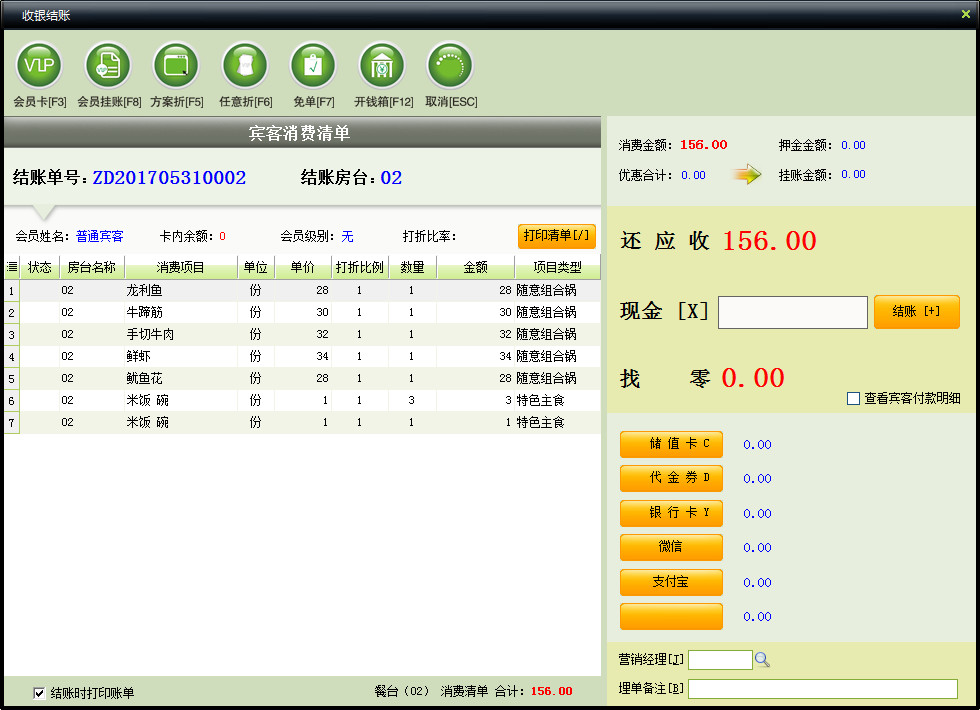Click the 会员级别 value 无
The height and width of the screenshot is (710, 980).
point(347,236)
